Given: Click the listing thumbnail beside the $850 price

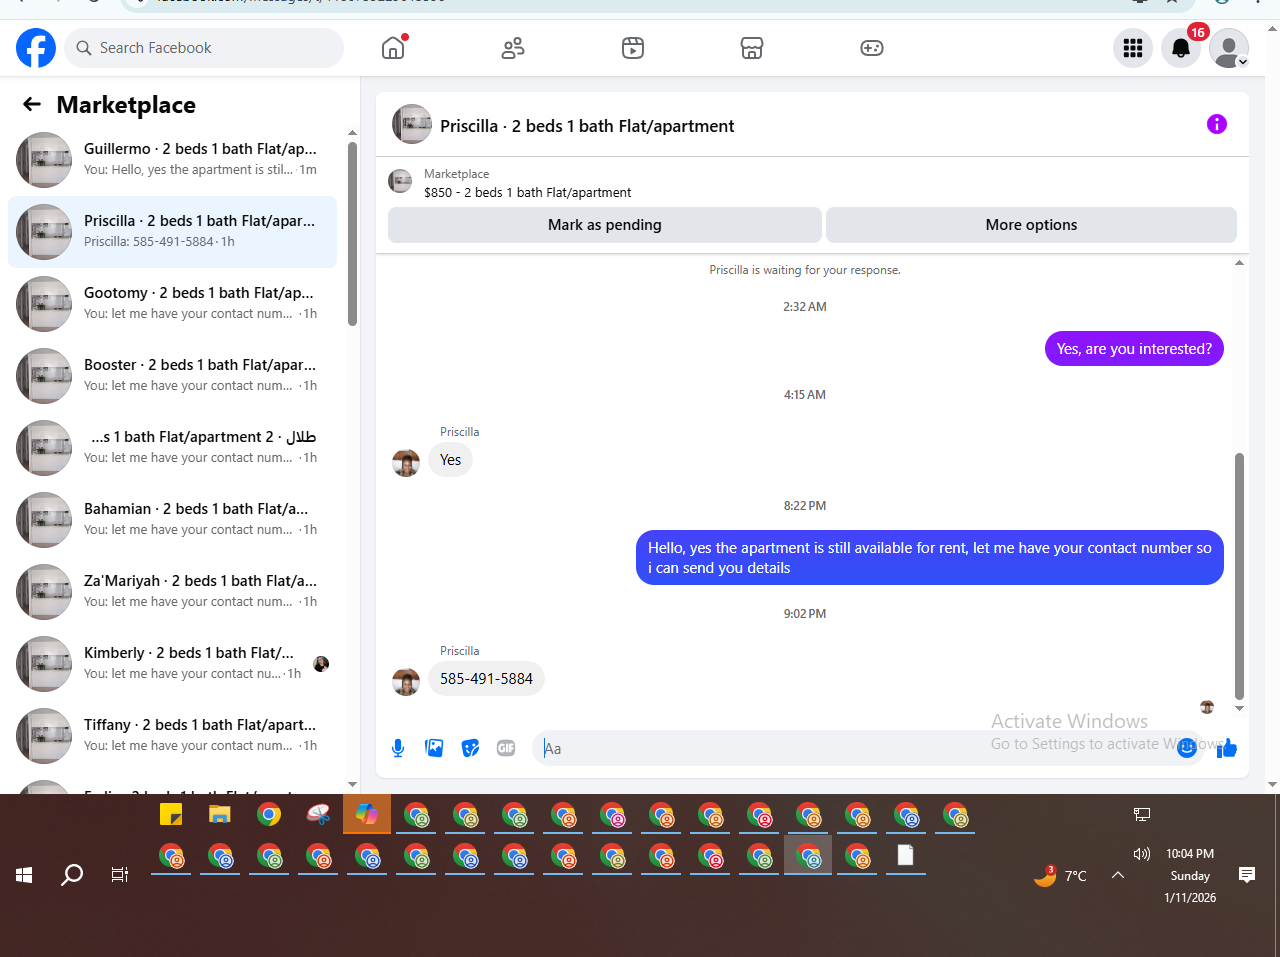Looking at the screenshot, I should (x=400, y=181).
